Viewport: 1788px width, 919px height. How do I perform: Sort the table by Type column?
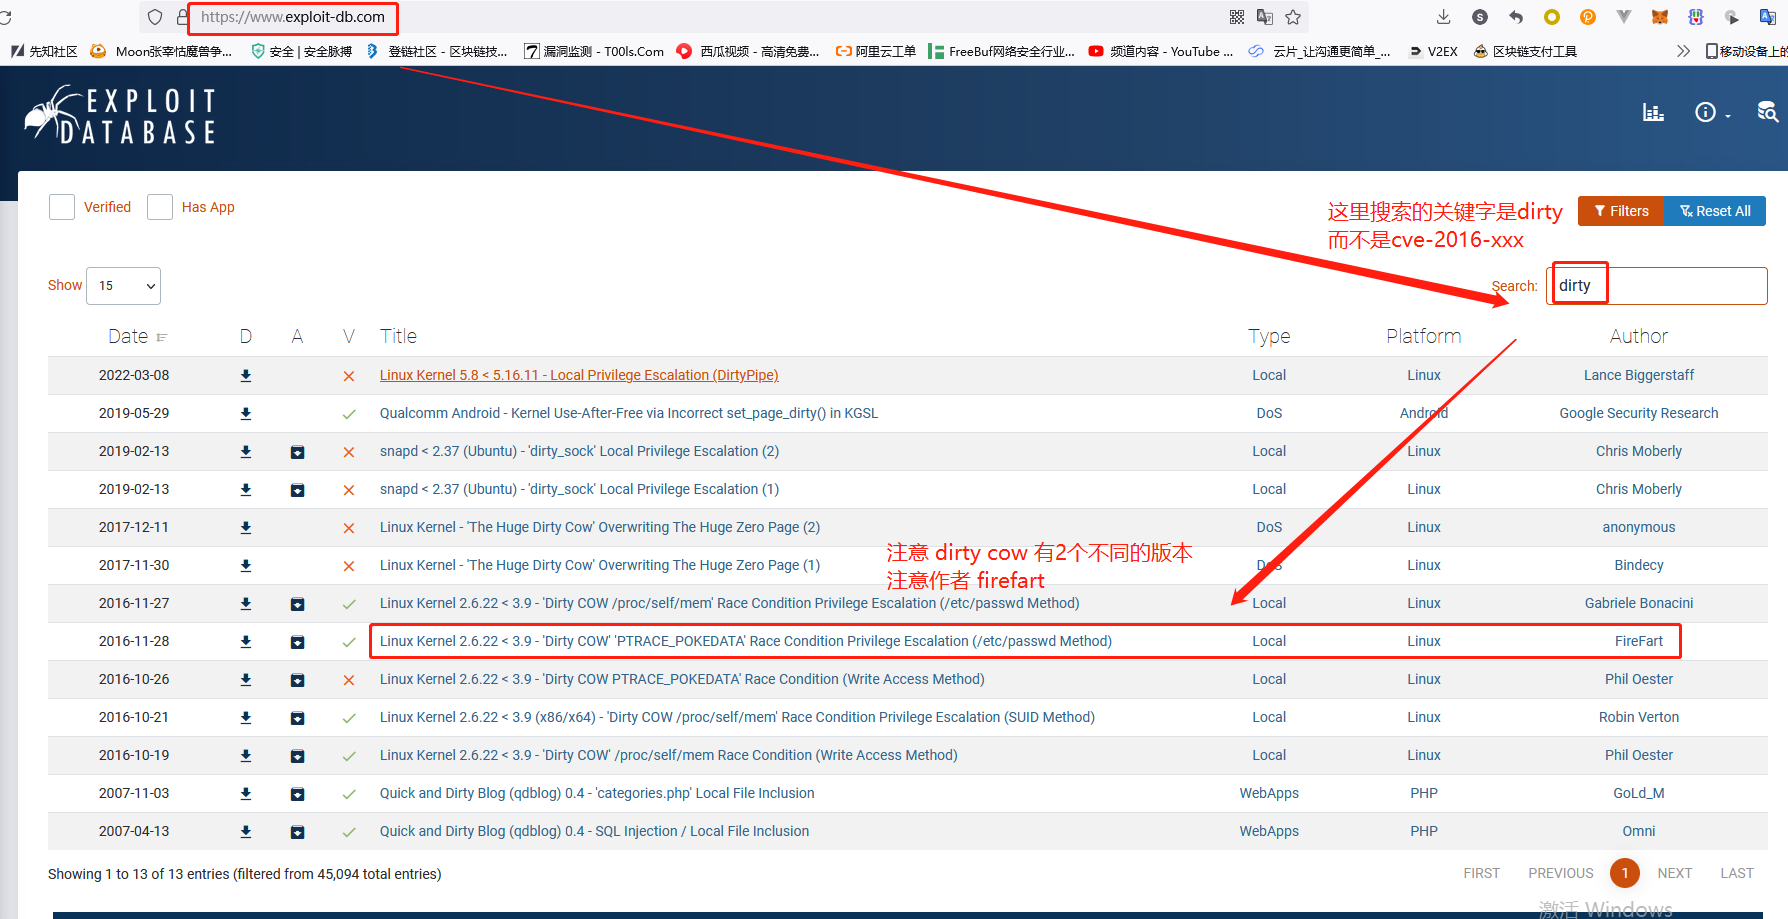tap(1269, 337)
